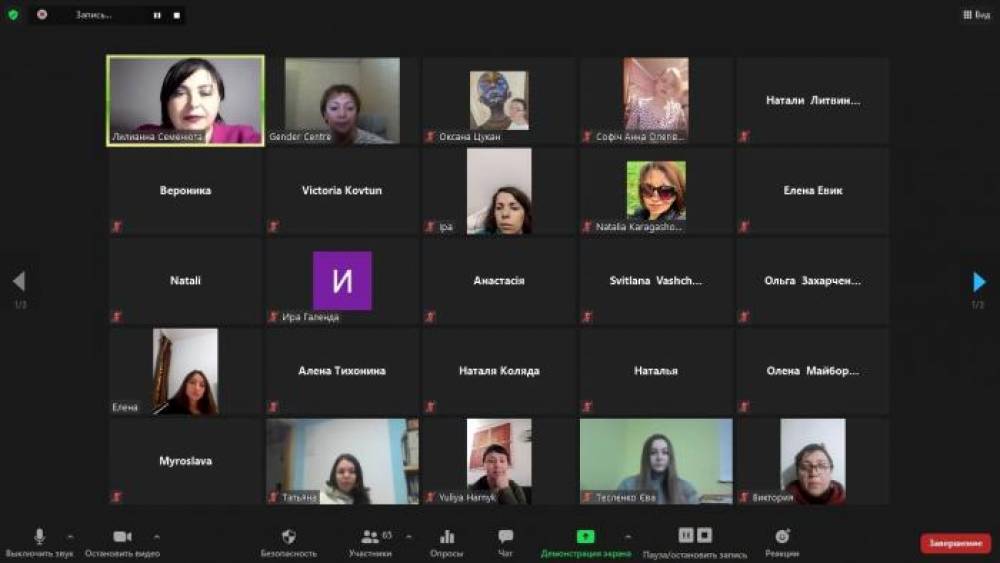The image size is (1000, 563).
Task: Go to previous page of participants
Action: coord(19,282)
